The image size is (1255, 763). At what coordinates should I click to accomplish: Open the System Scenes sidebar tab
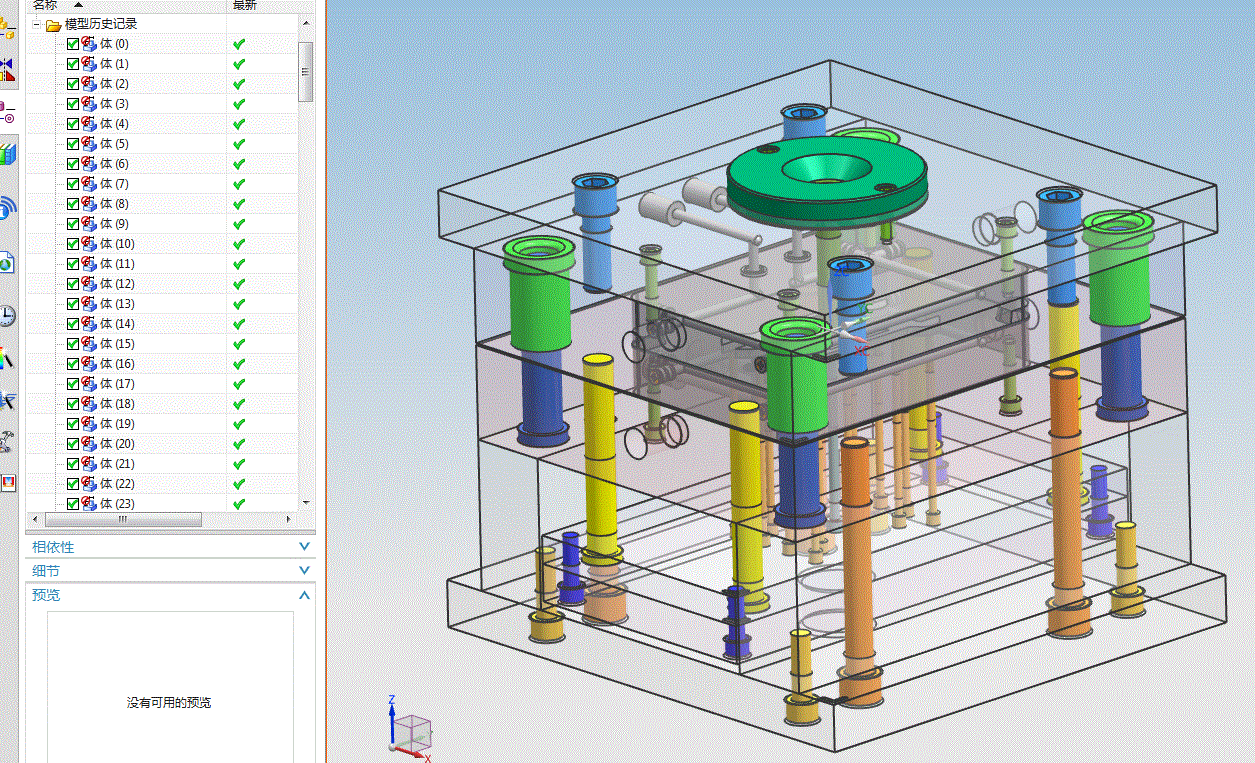coord(7,482)
